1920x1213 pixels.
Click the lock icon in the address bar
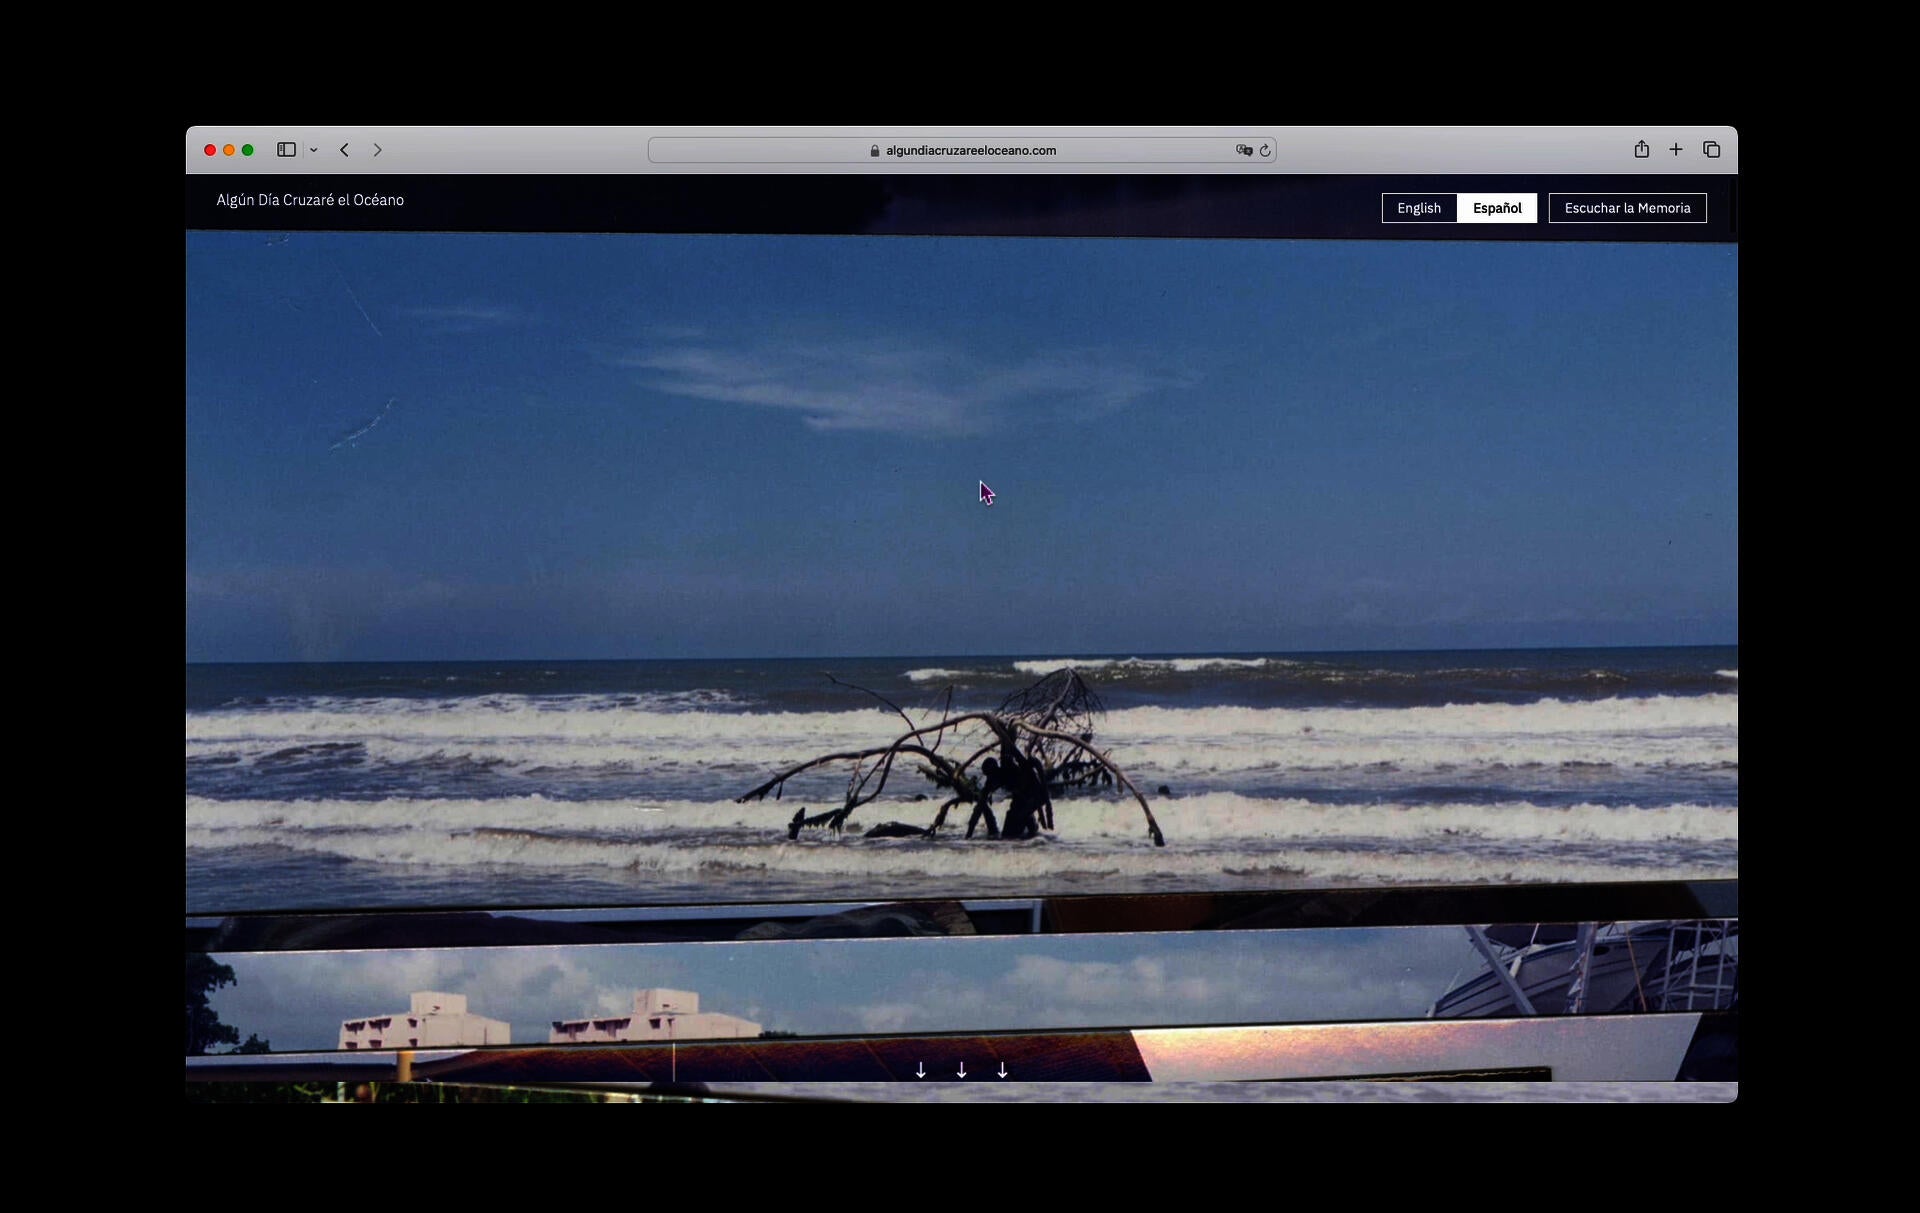pos(875,151)
